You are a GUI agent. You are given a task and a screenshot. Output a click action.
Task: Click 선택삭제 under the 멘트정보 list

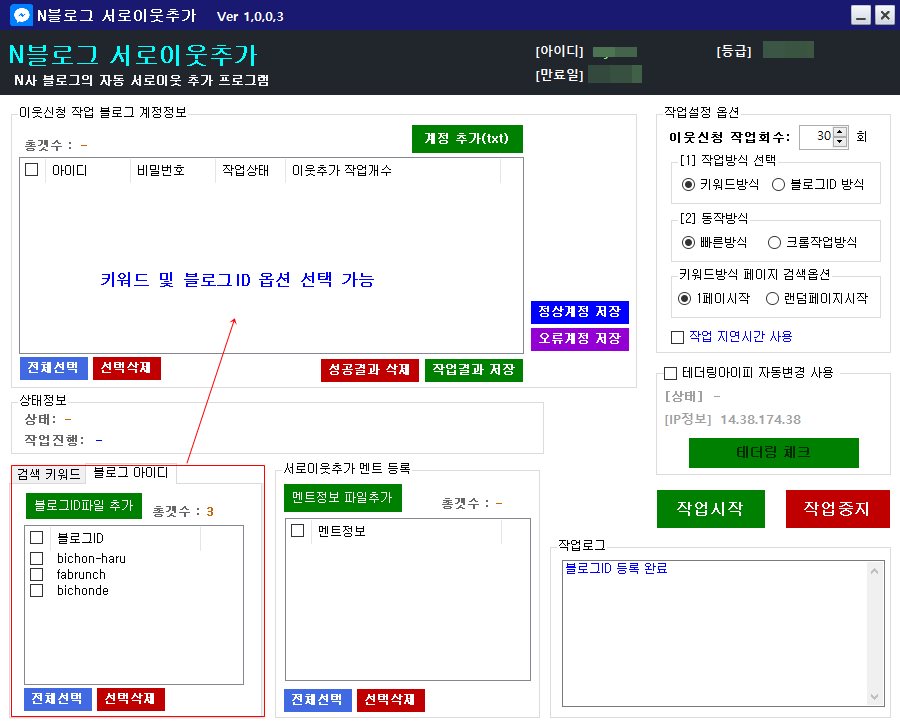pyautogui.click(x=390, y=700)
